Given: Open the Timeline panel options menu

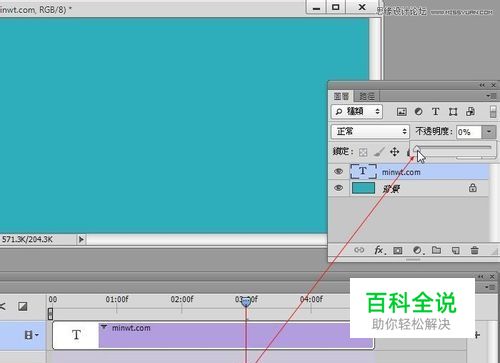Looking at the screenshot, I should [490, 287].
